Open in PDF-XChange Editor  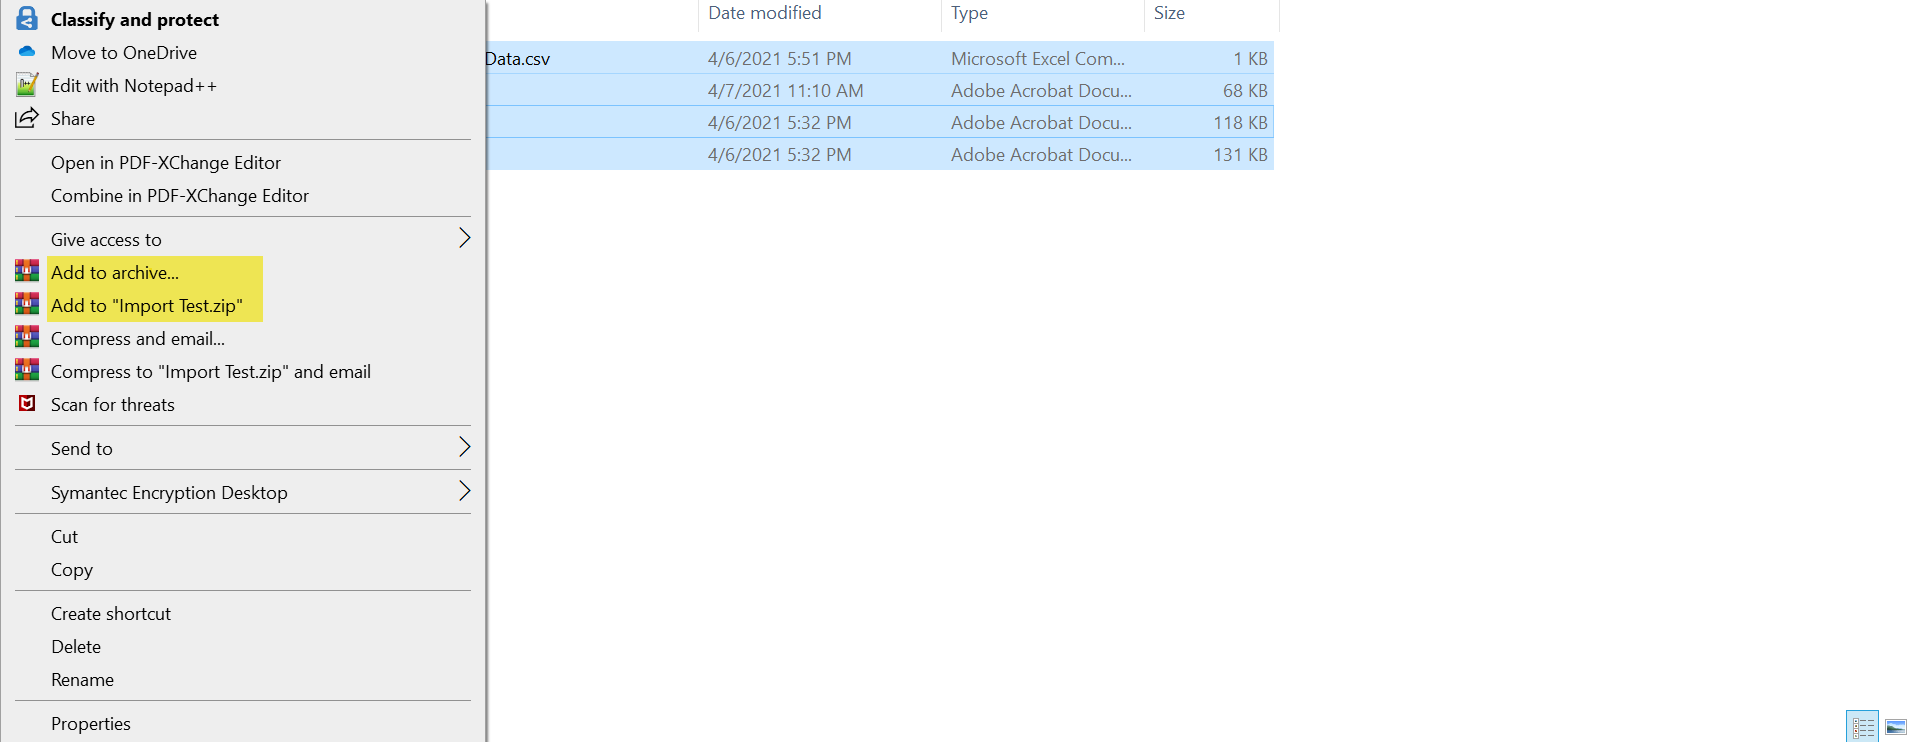(166, 162)
